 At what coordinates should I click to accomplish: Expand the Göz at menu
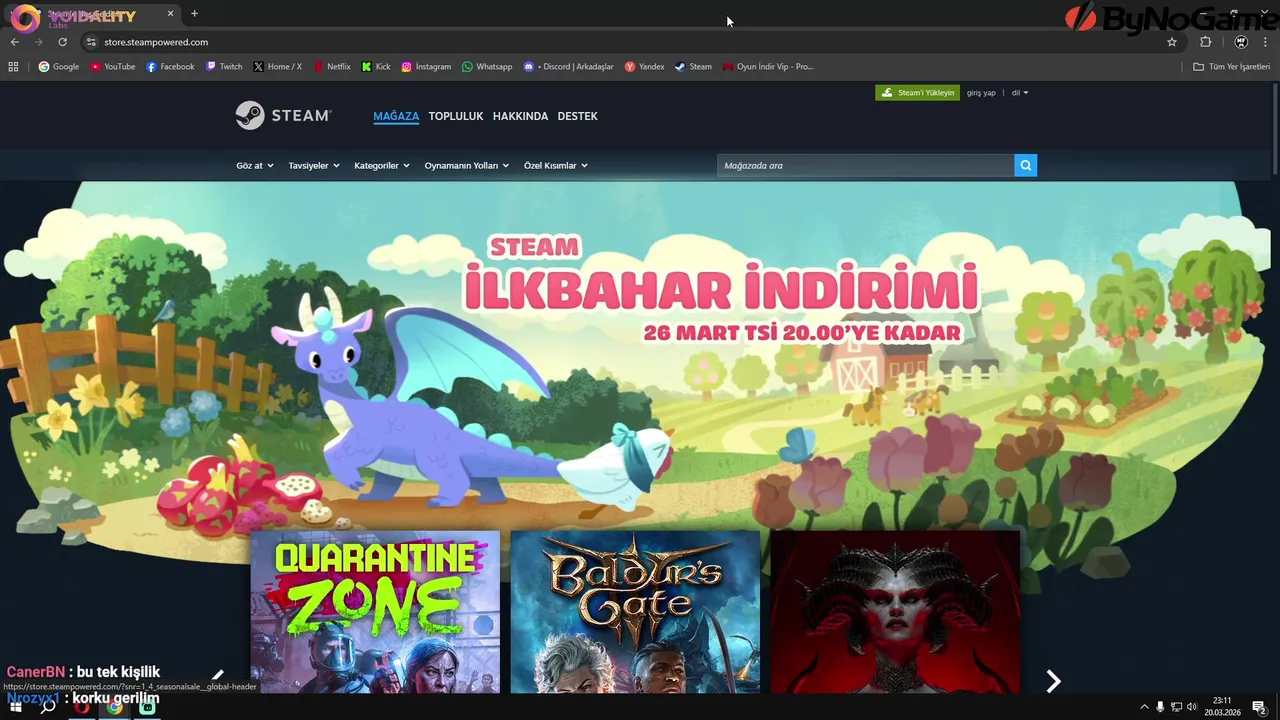[x=255, y=165]
